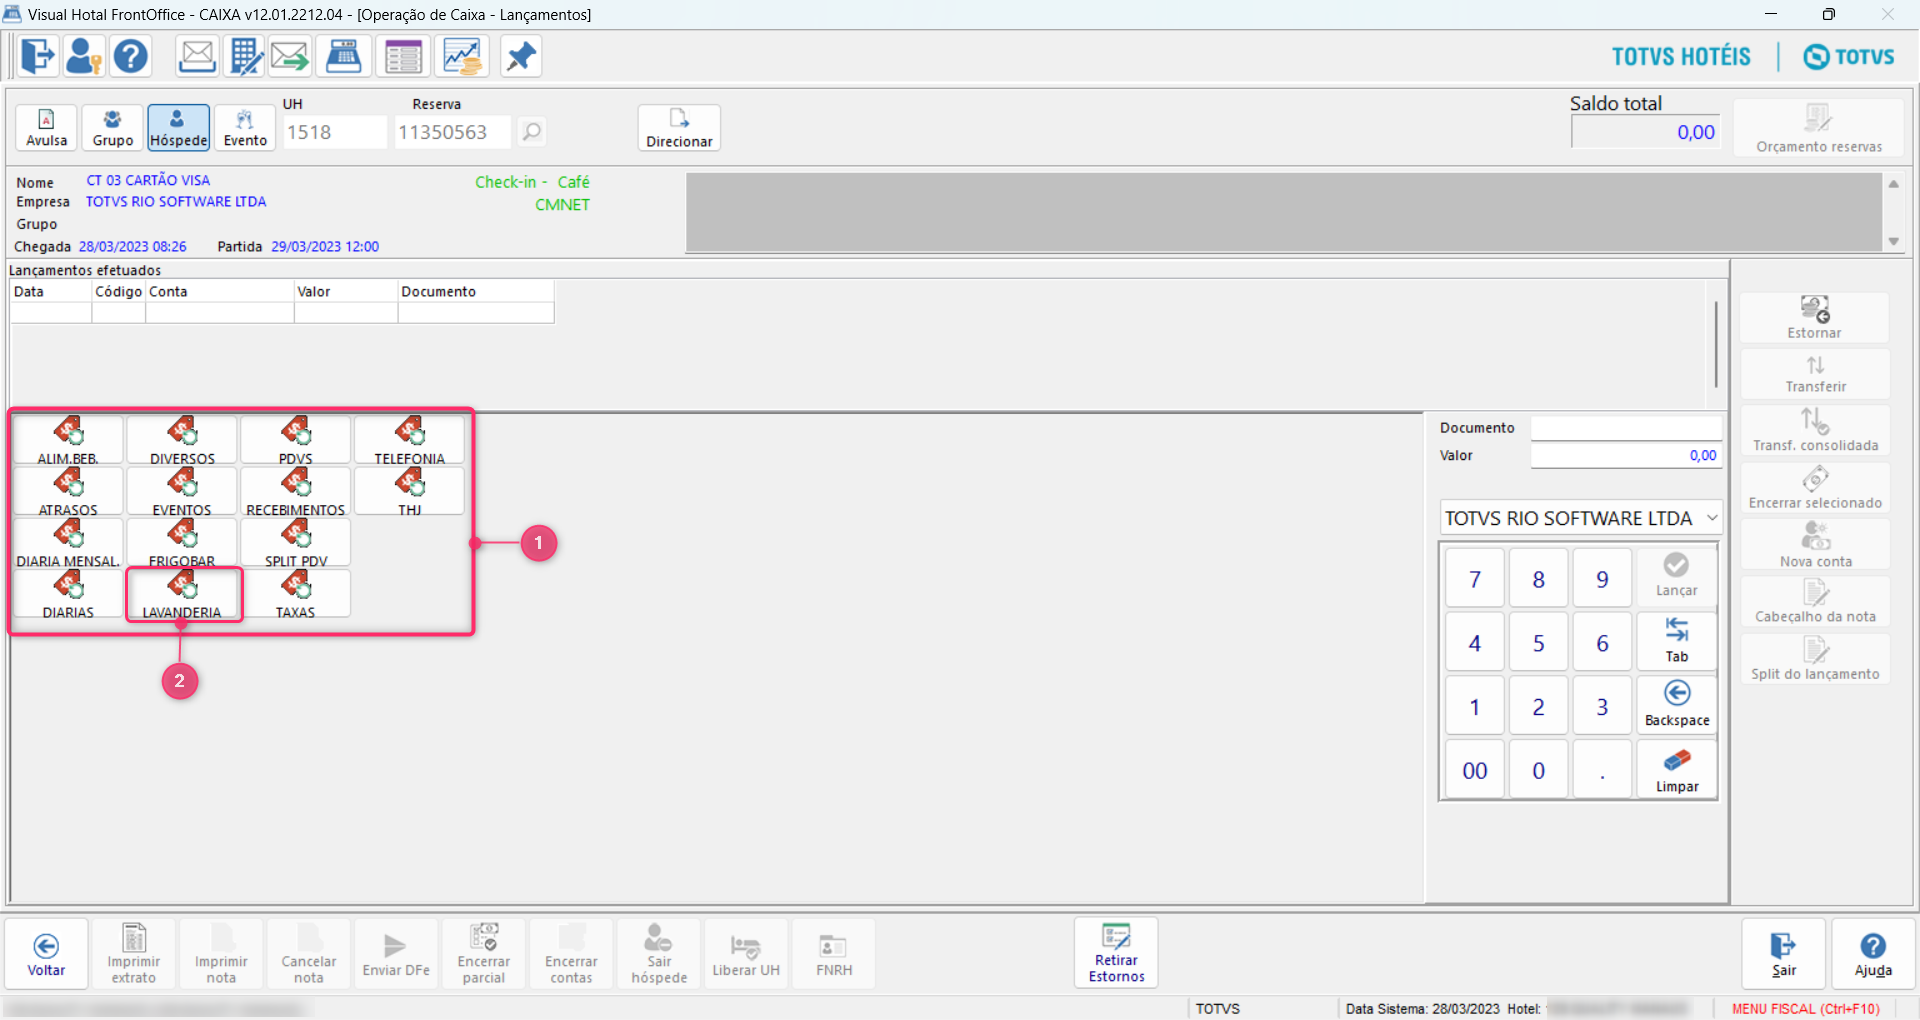This screenshot has height=1020, width=1920.
Task: Click the reservation search magnifier icon
Action: 532,131
